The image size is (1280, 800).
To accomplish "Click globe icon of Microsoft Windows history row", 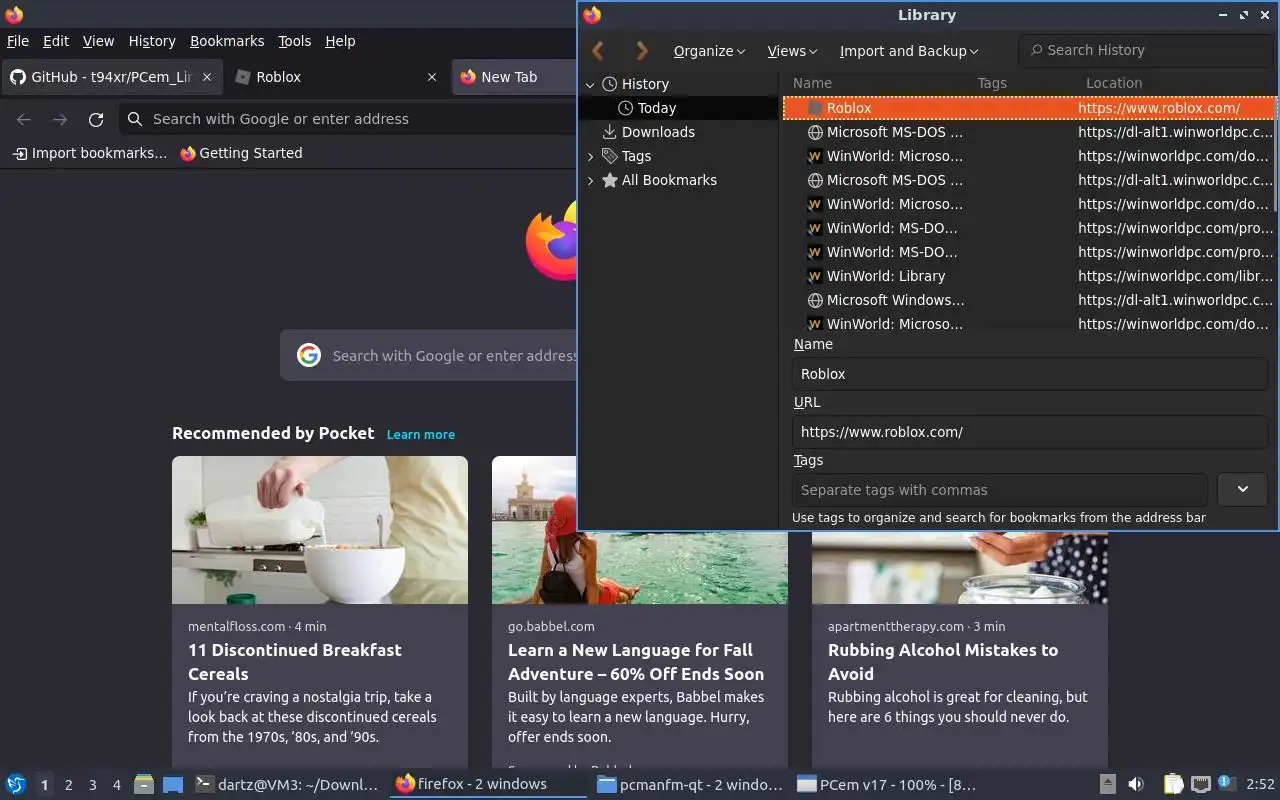I will pyautogui.click(x=815, y=300).
